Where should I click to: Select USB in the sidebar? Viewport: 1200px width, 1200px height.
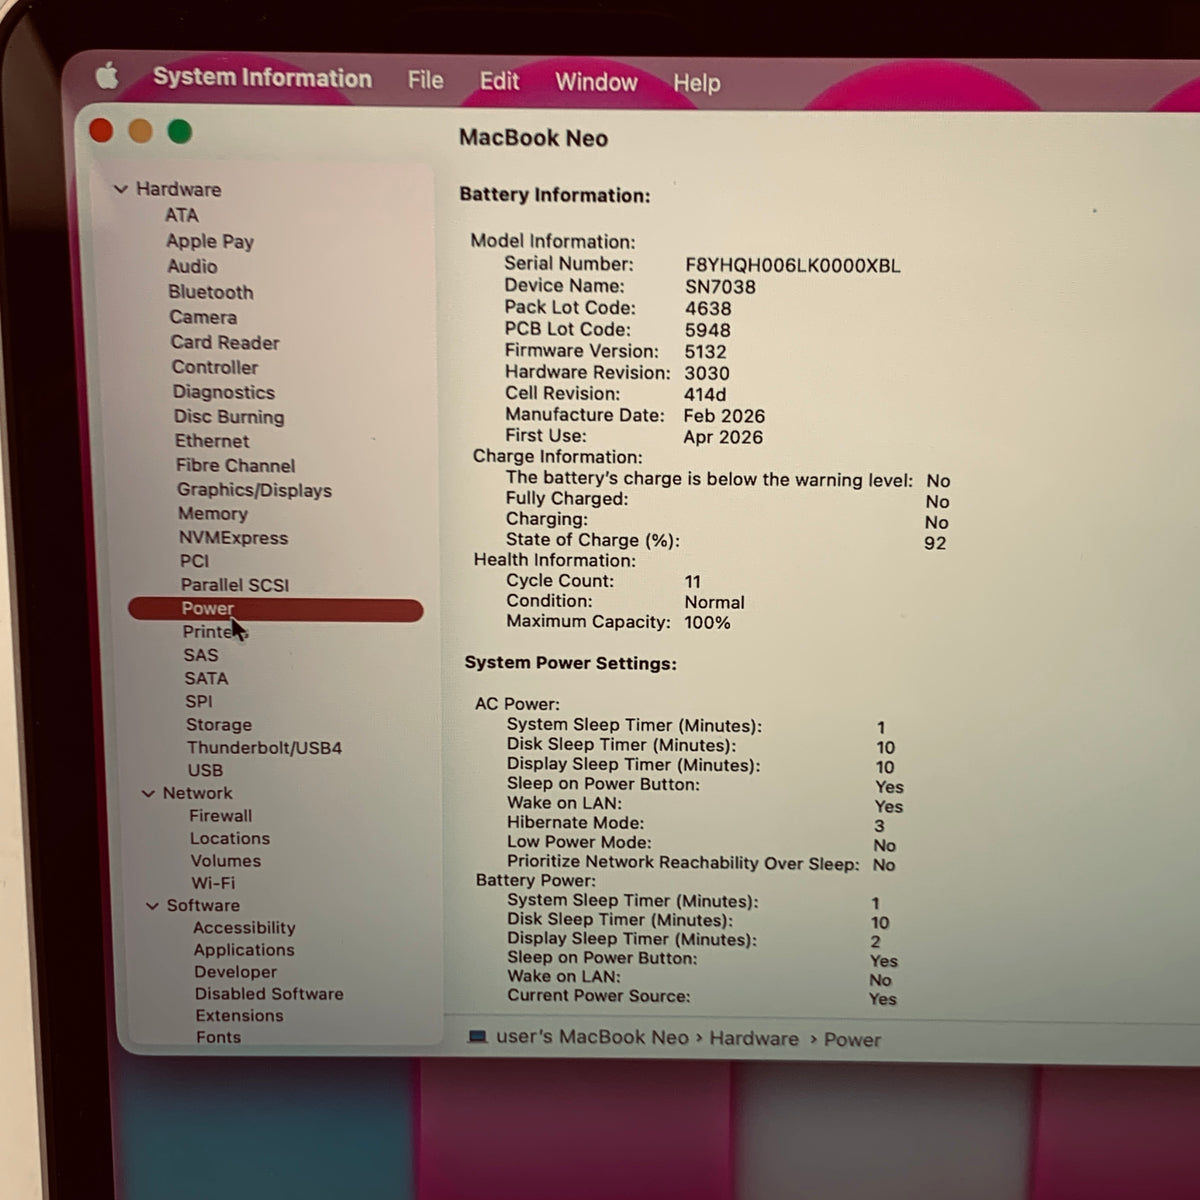pyautogui.click(x=205, y=770)
